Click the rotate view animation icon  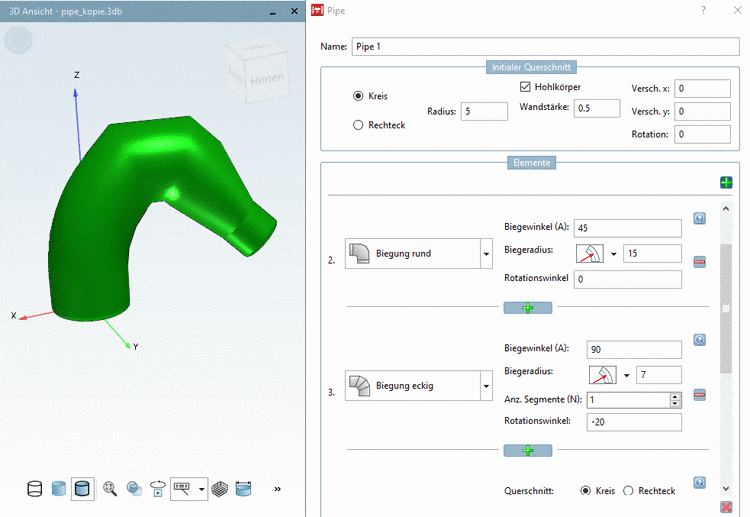[157, 489]
